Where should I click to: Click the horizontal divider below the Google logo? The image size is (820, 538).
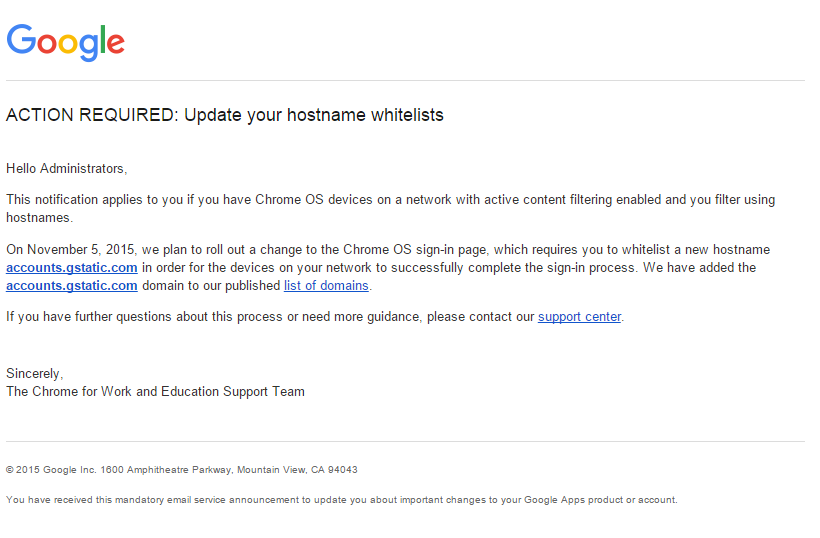click(405, 81)
